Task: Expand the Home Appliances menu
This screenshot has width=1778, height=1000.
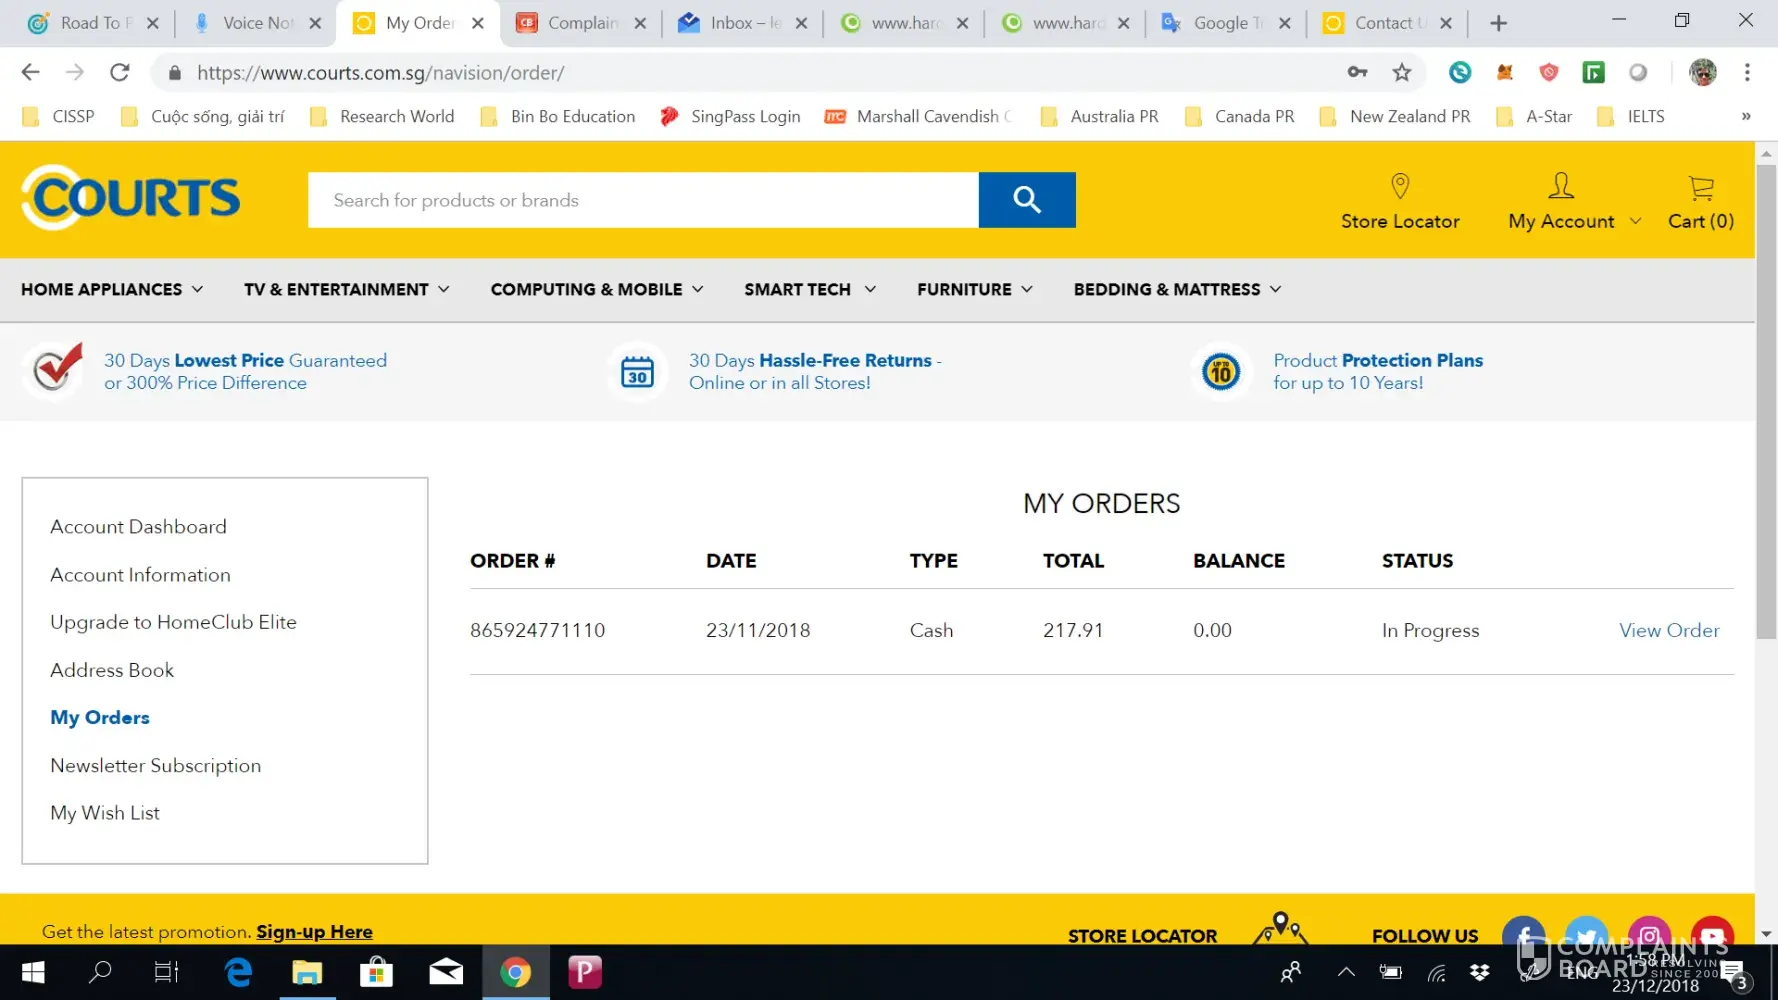Action: [112, 289]
